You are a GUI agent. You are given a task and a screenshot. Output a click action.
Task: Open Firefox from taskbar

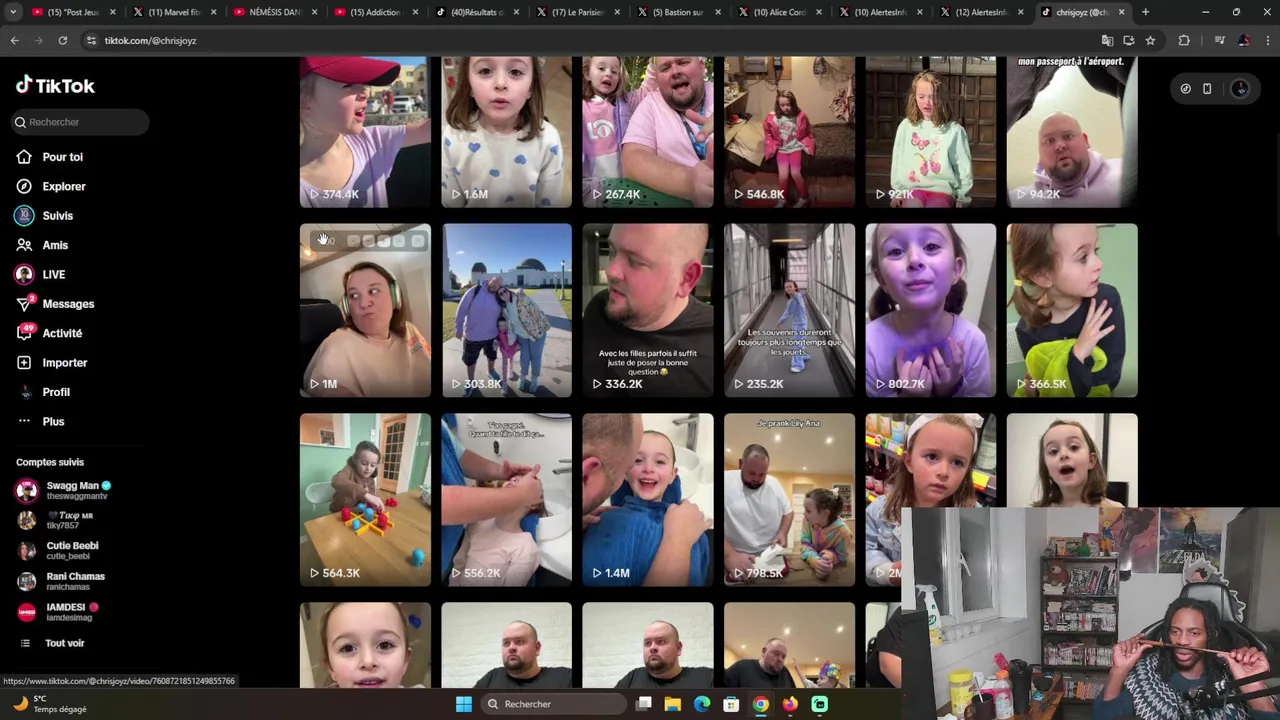point(790,704)
